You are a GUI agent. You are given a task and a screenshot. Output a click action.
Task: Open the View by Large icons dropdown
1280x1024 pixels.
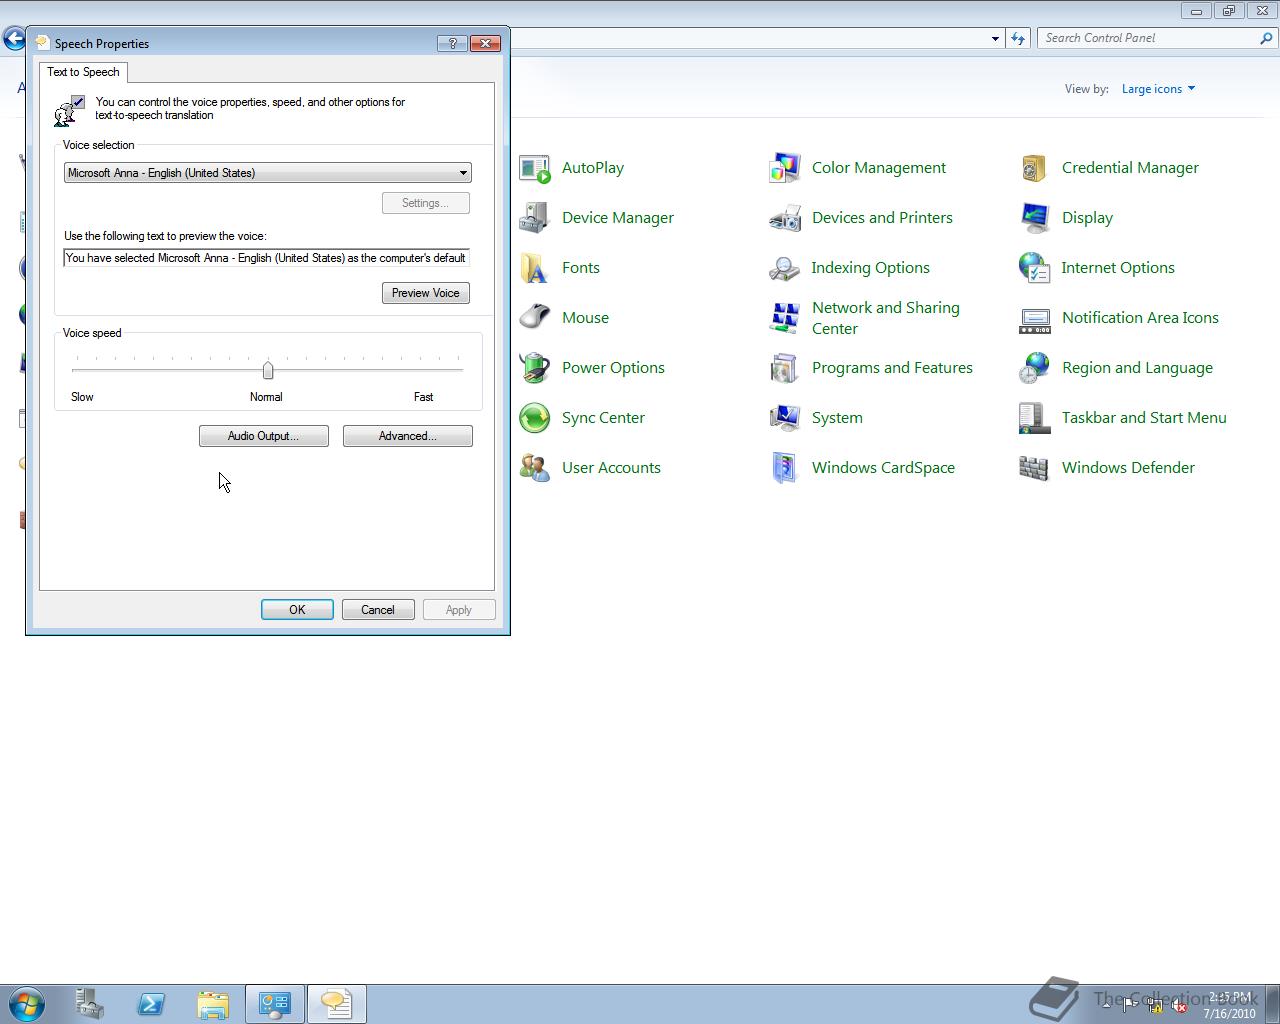click(1158, 89)
